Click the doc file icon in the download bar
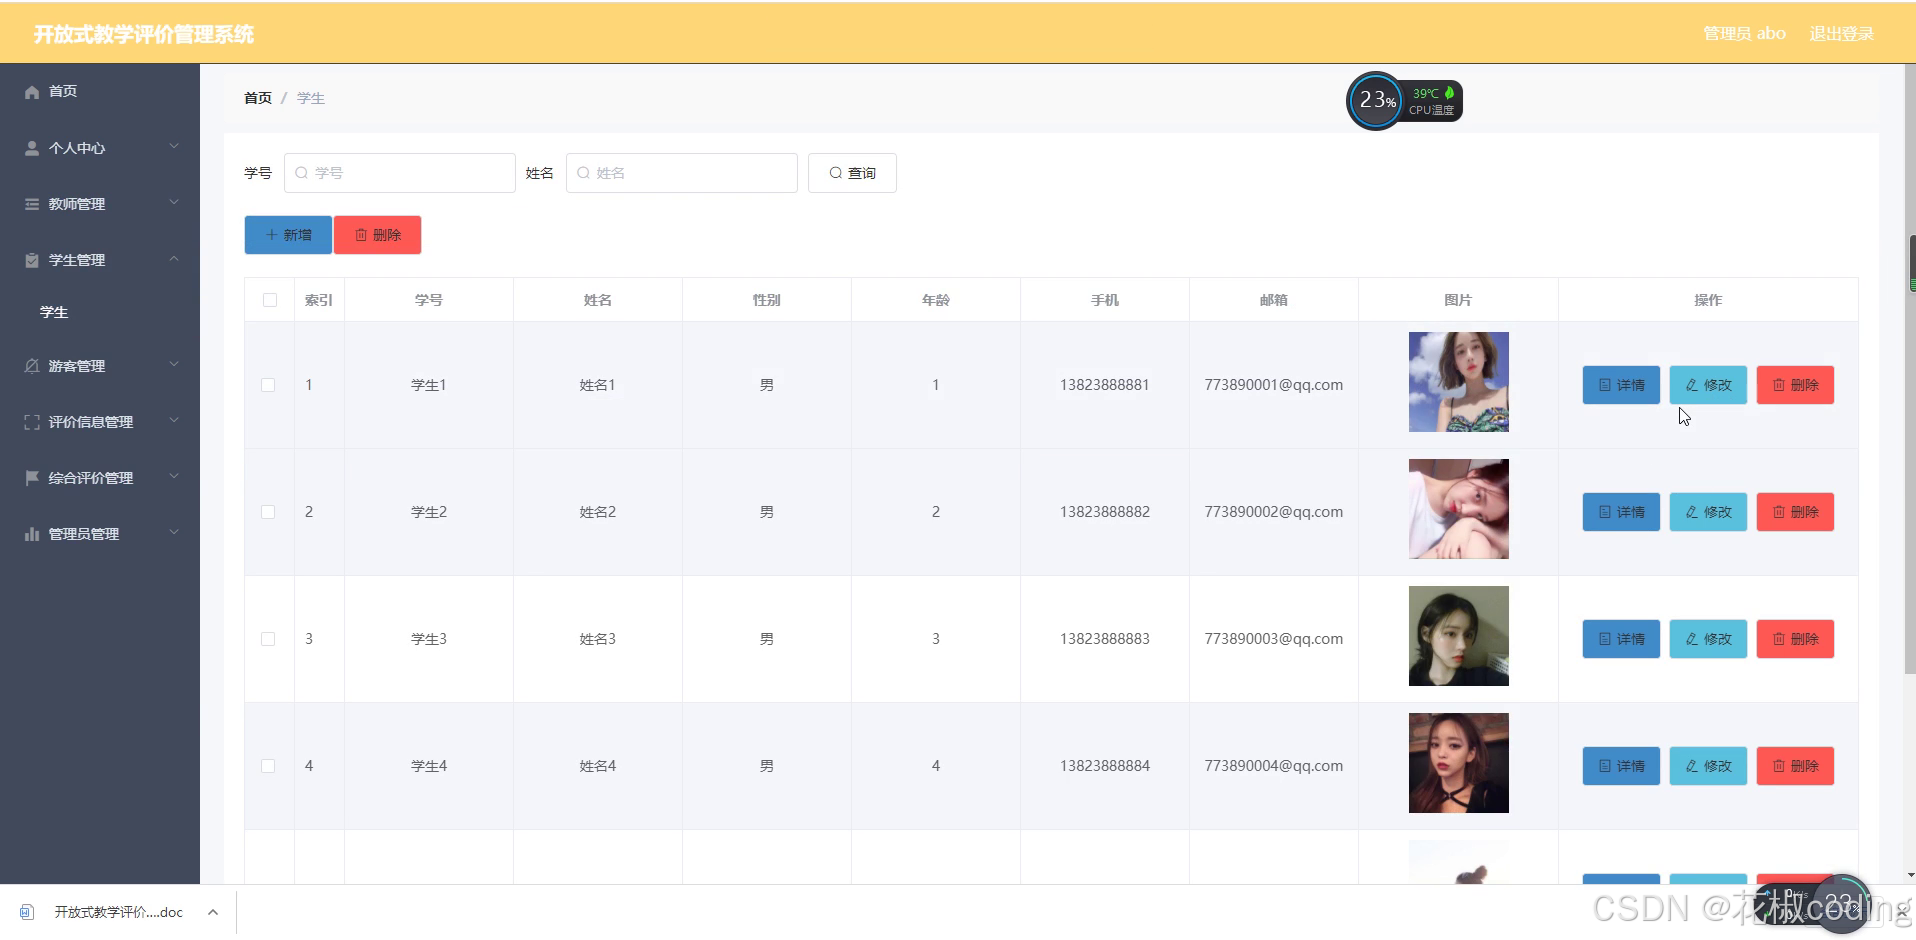Image resolution: width=1916 pixels, height=940 pixels. click(27, 912)
